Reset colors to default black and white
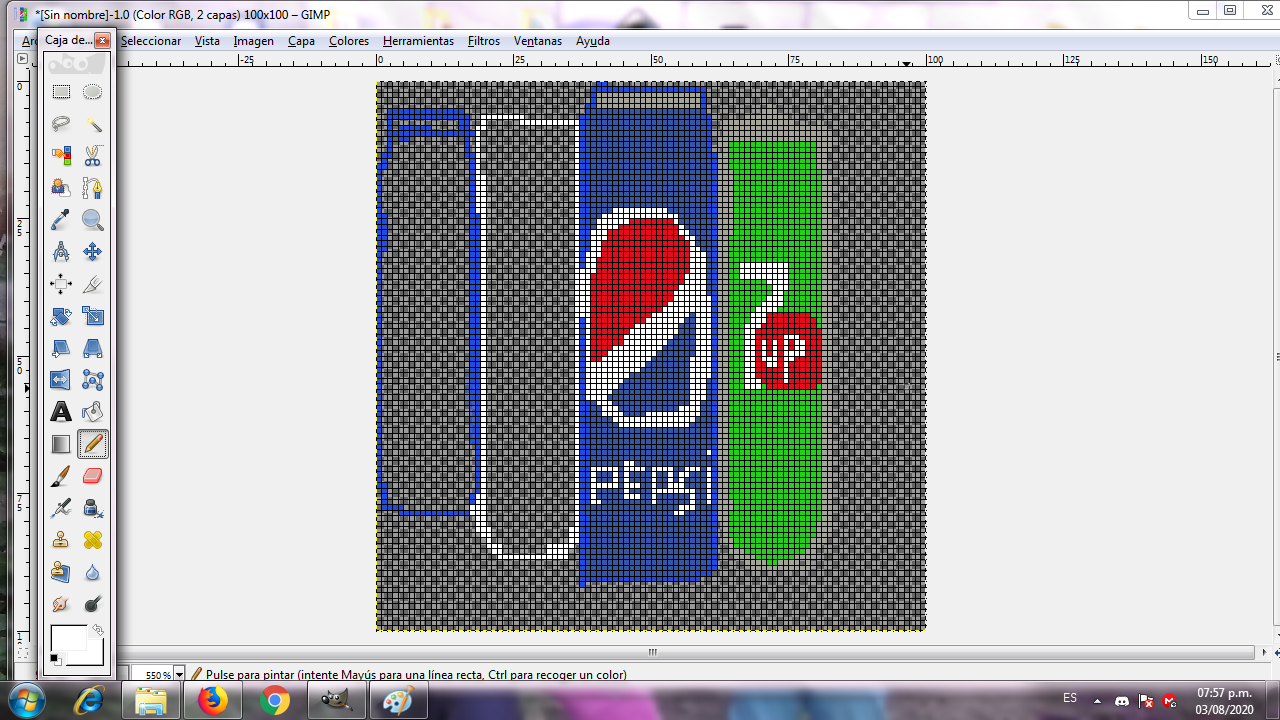This screenshot has height=720, width=1280. 55,659
